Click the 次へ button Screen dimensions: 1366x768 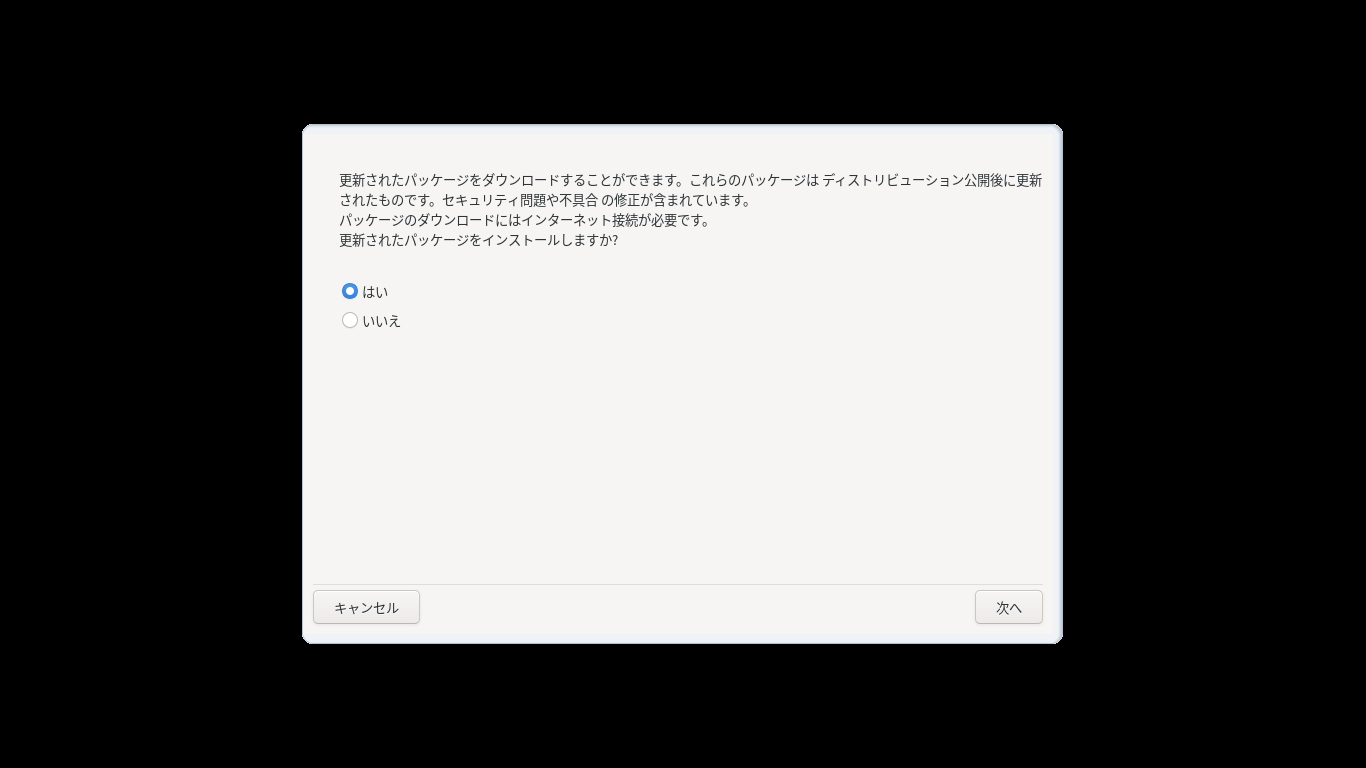click(1009, 607)
